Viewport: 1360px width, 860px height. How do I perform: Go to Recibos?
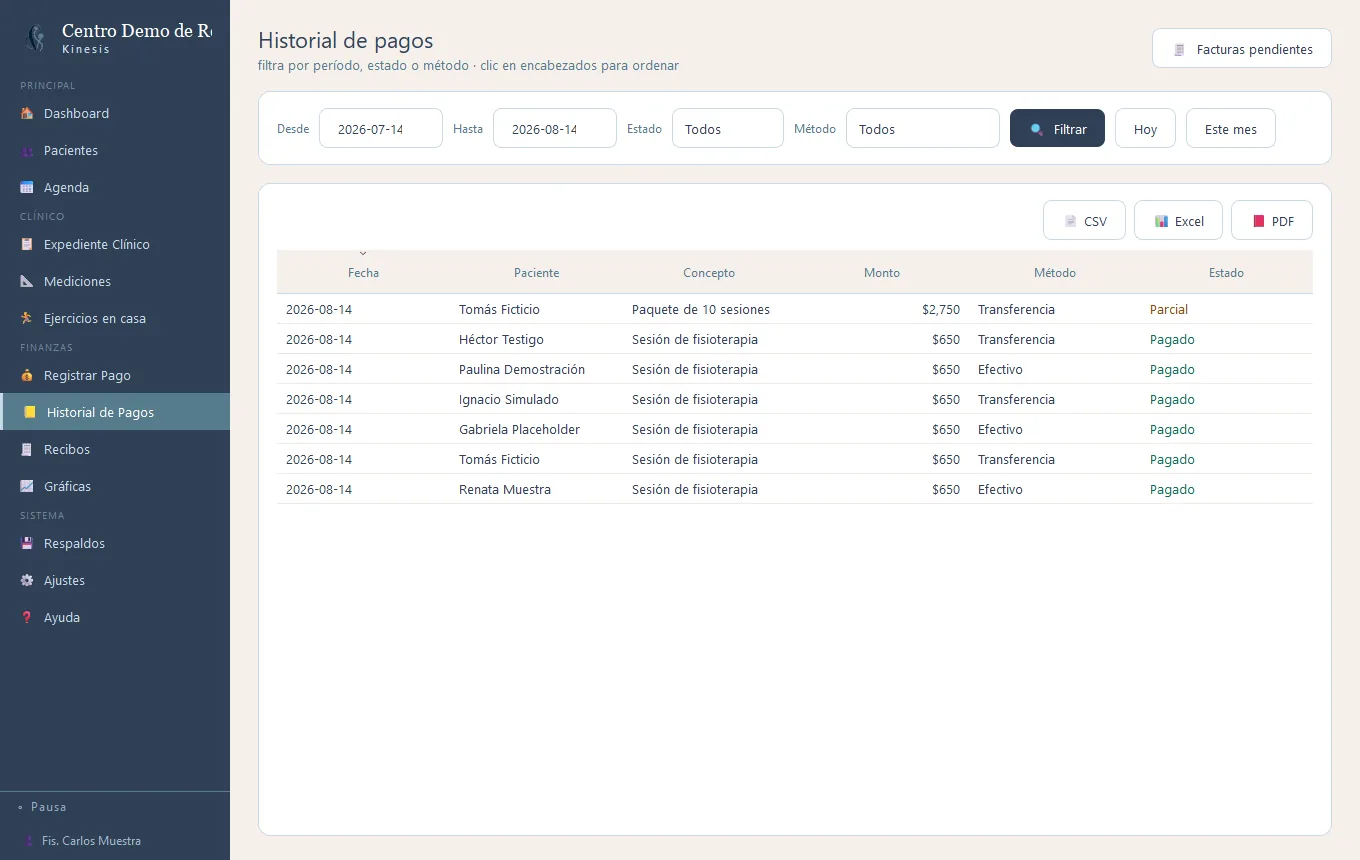click(x=115, y=449)
